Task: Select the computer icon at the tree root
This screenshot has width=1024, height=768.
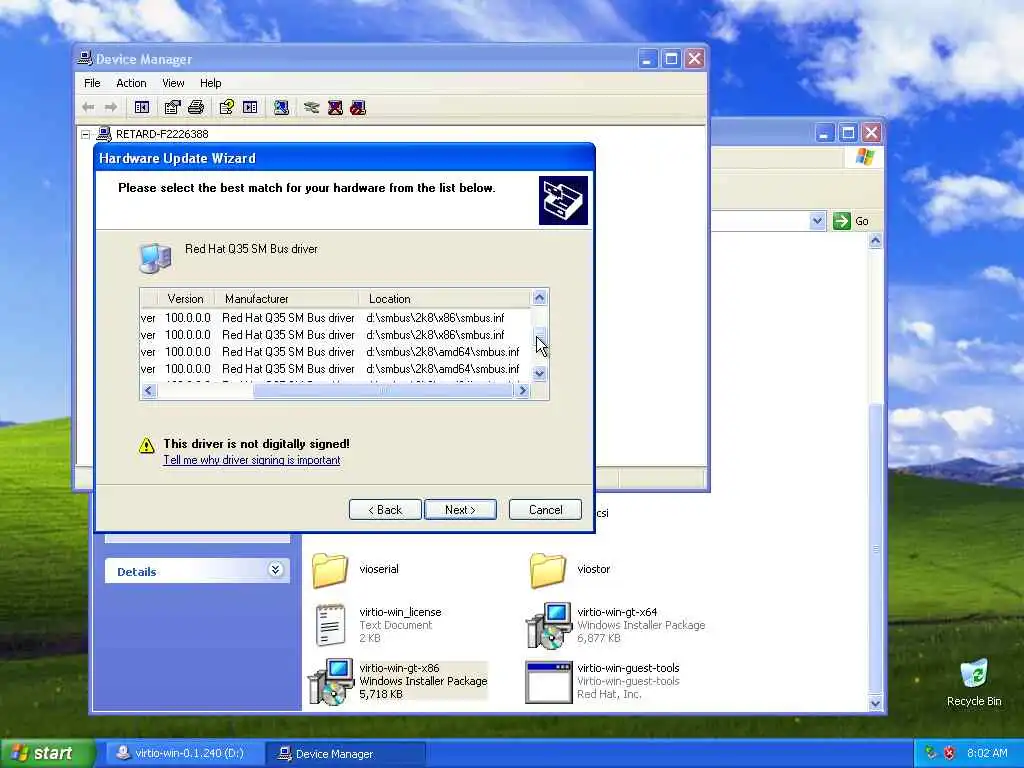Action: coord(104,134)
